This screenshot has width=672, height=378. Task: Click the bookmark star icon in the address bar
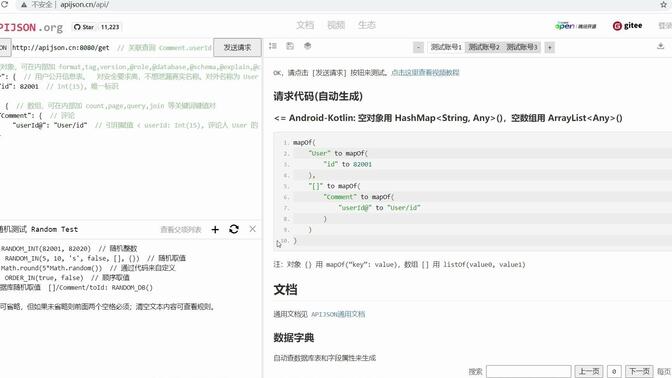663,5
